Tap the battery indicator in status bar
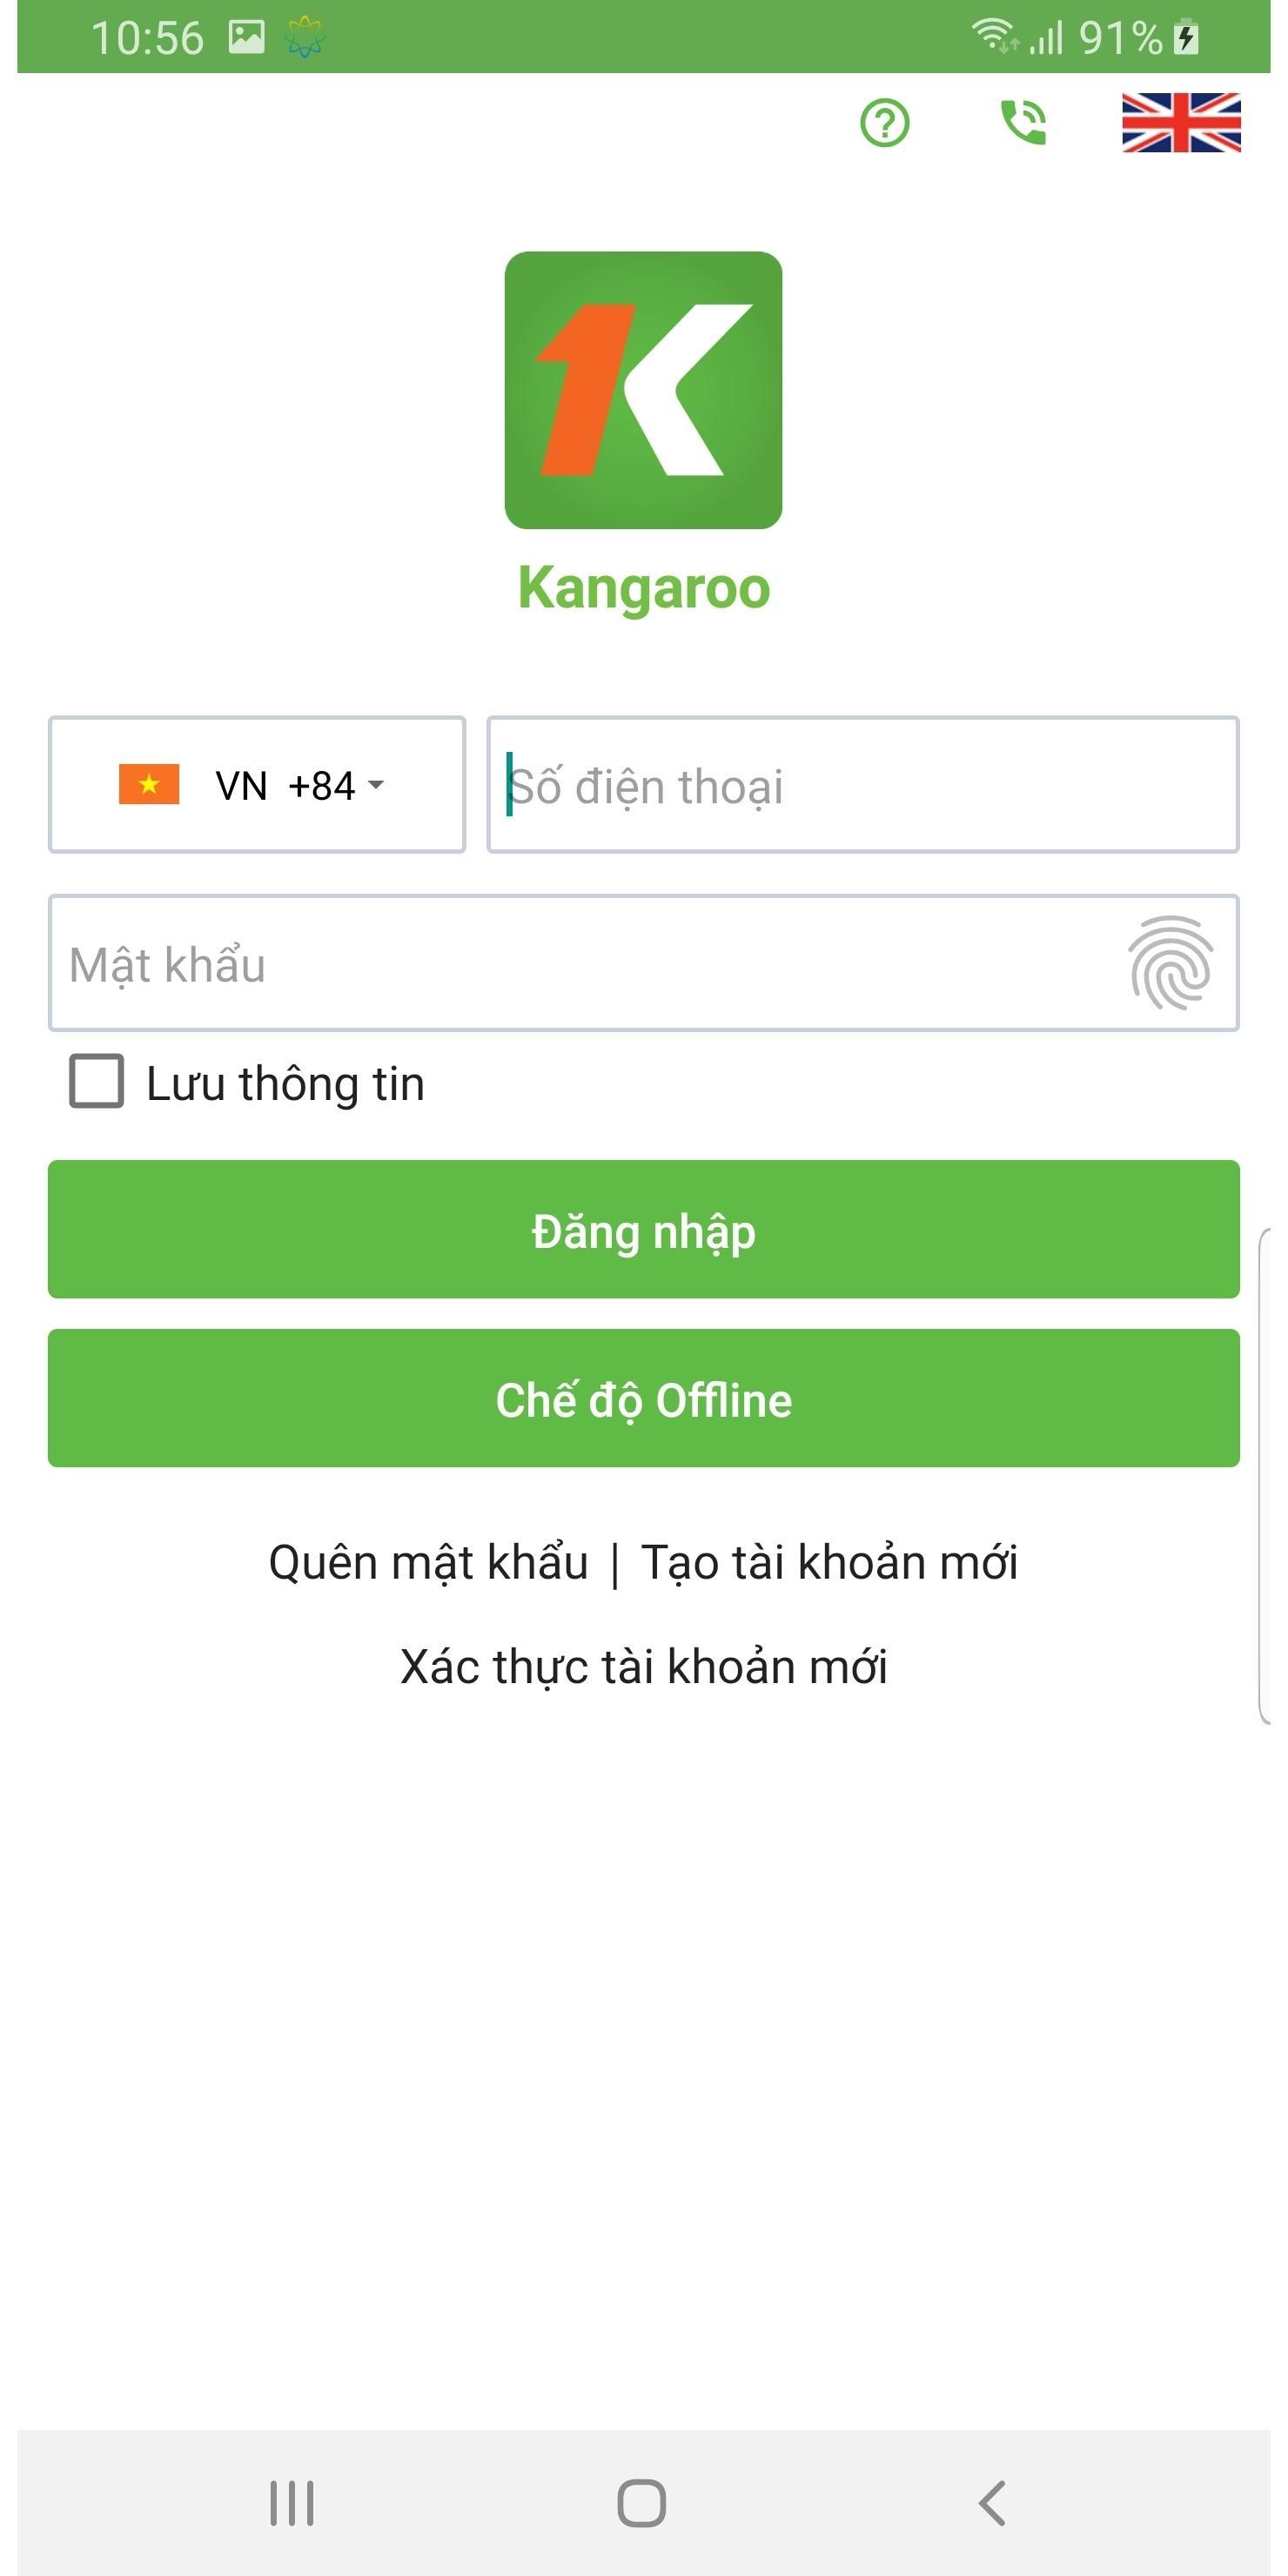 [1186, 38]
